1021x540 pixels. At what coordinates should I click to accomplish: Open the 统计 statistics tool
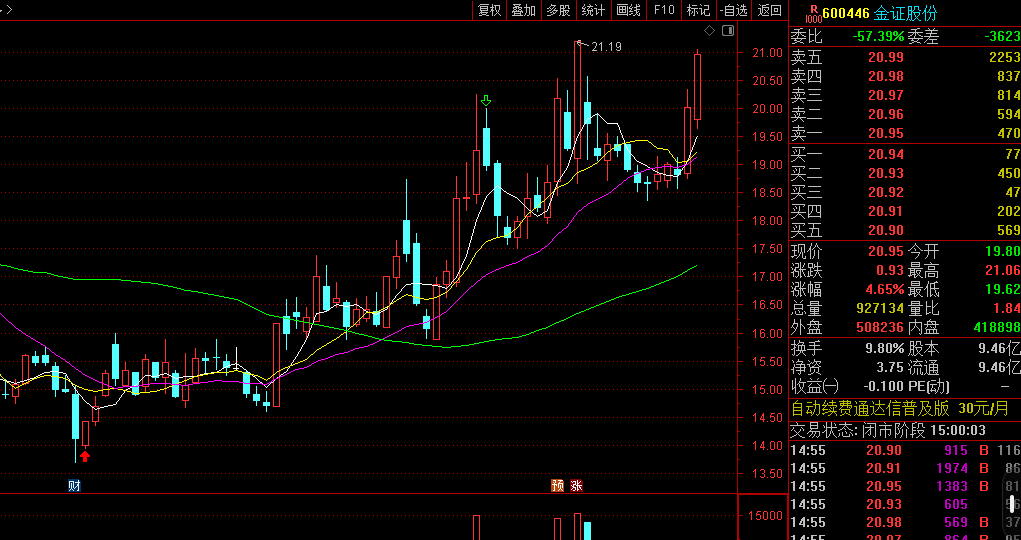[593, 10]
